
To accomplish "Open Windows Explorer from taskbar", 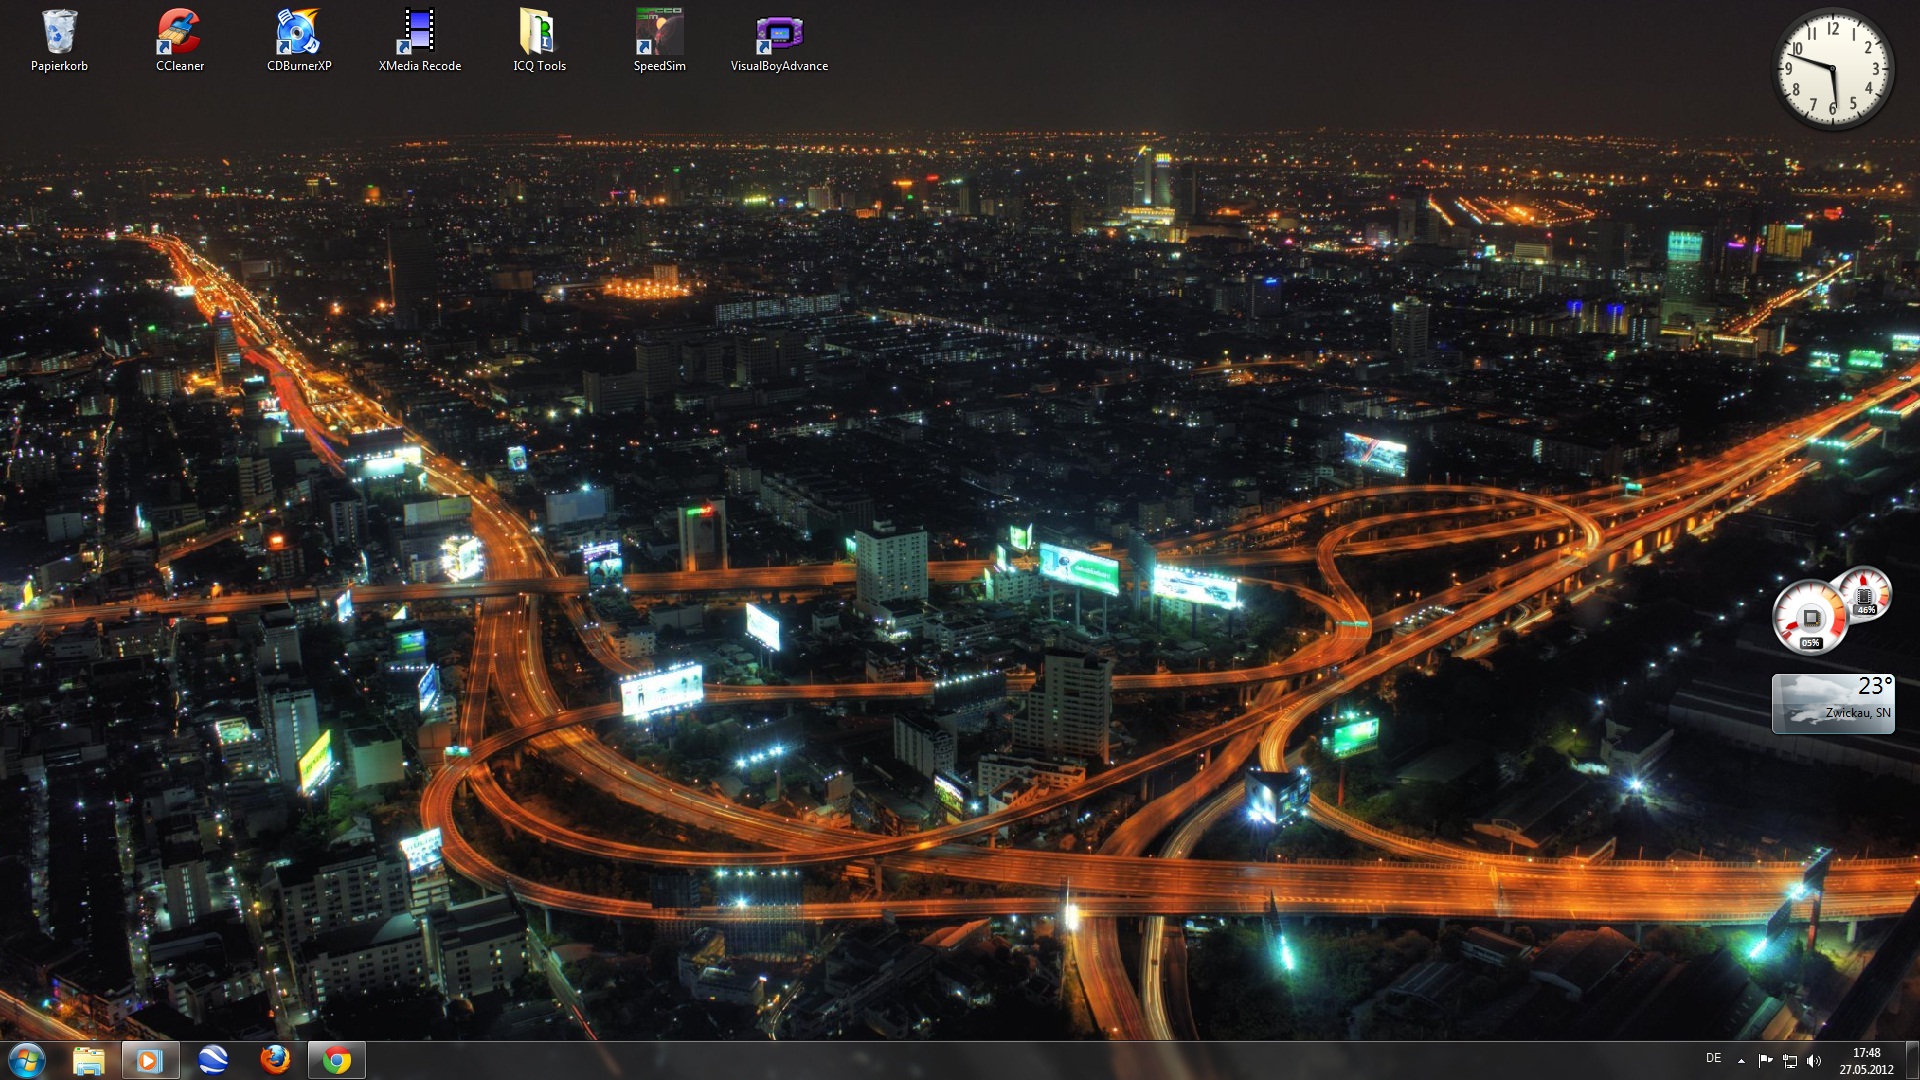I will pyautogui.click(x=89, y=1060).
